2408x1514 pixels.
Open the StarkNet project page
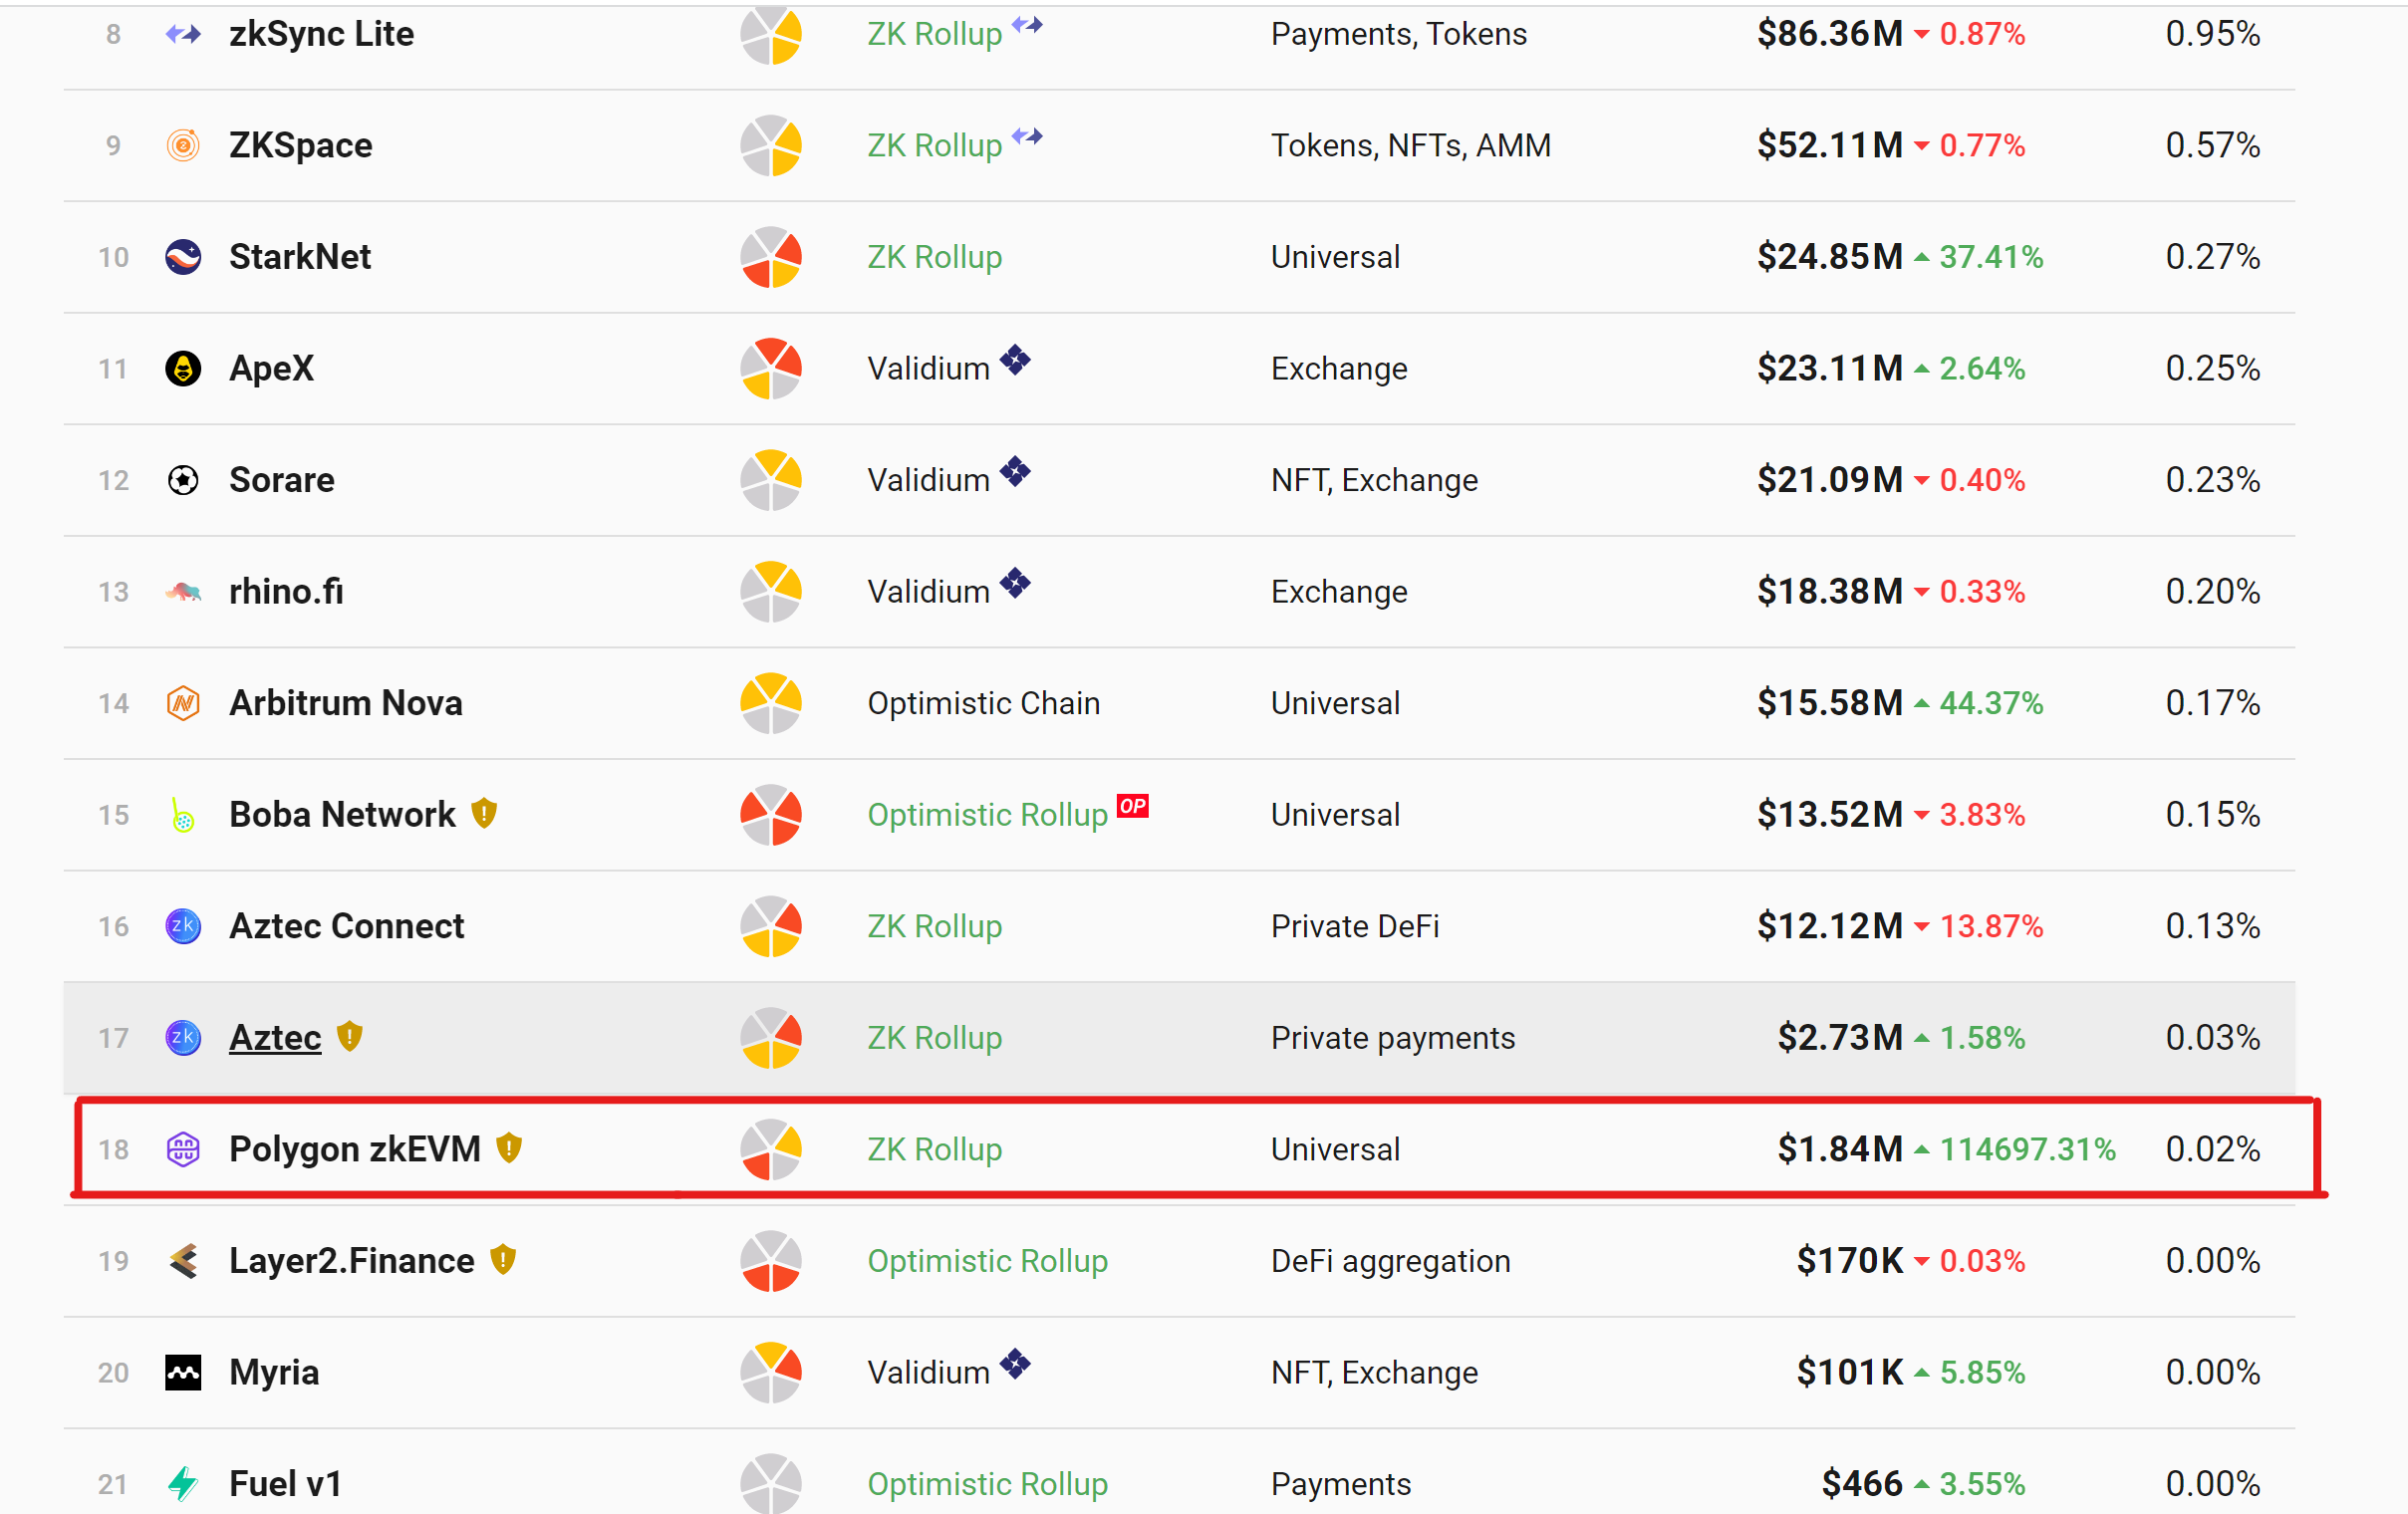pyautogui.click(x=300, y=257)
